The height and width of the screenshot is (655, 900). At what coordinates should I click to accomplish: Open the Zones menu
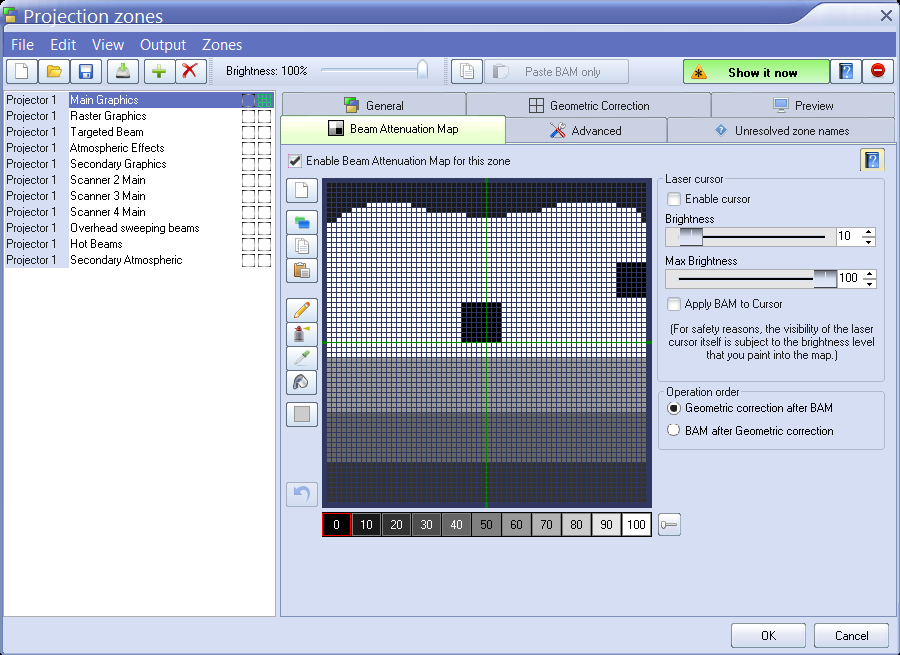click(x=222, y=45)
